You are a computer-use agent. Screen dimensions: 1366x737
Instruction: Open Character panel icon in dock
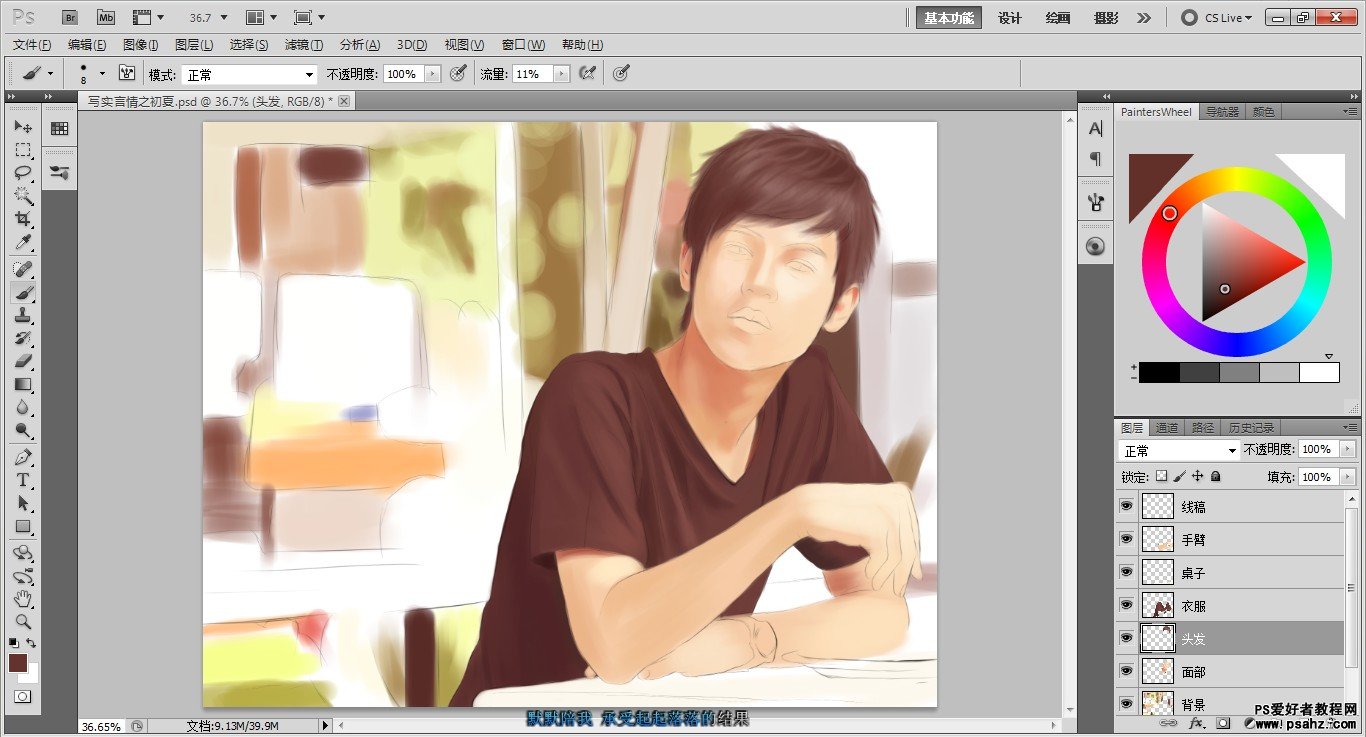pyautogui.click(x=1095, y=128)
